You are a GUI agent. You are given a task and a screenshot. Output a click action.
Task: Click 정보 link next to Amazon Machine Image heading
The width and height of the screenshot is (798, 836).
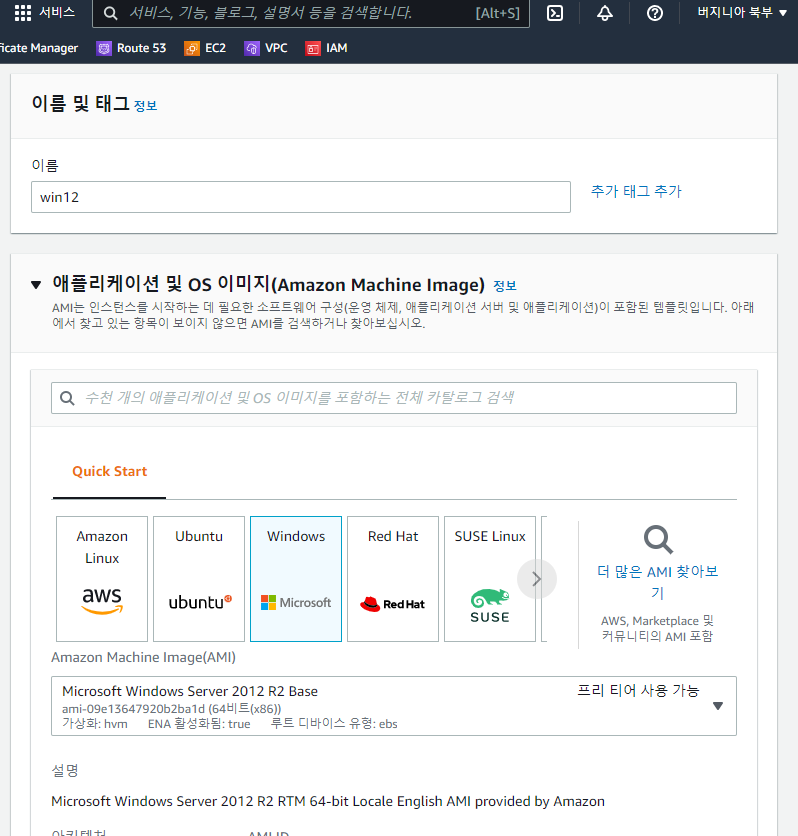(505, 286)
